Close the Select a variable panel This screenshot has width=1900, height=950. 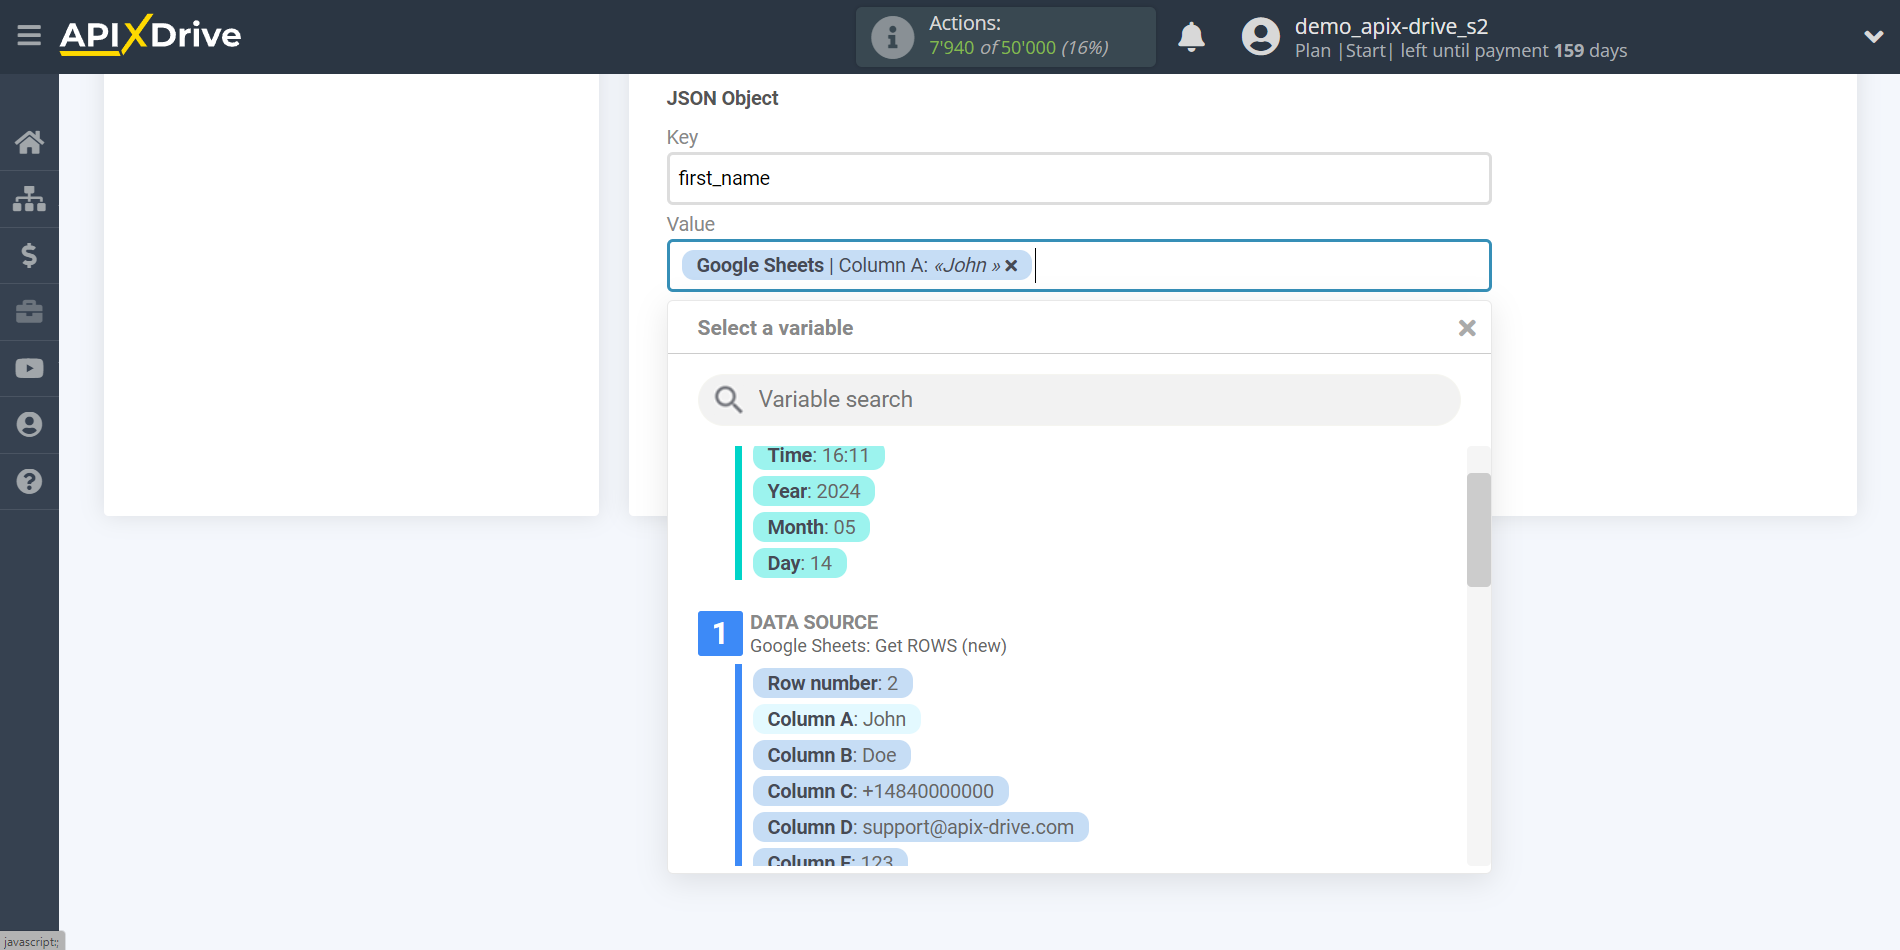pyautogui.click(x=1467, y=328)
